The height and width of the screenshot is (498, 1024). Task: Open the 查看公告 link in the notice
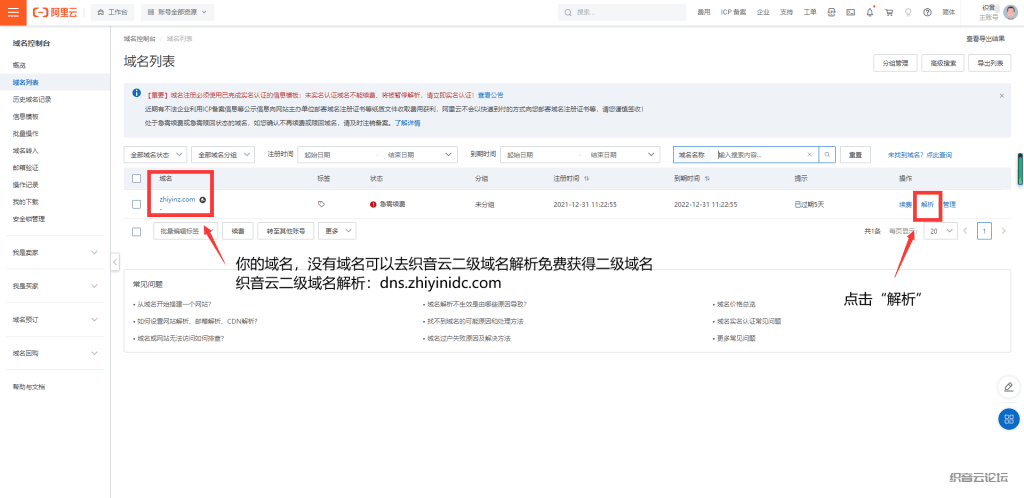(x=490, y=95)
